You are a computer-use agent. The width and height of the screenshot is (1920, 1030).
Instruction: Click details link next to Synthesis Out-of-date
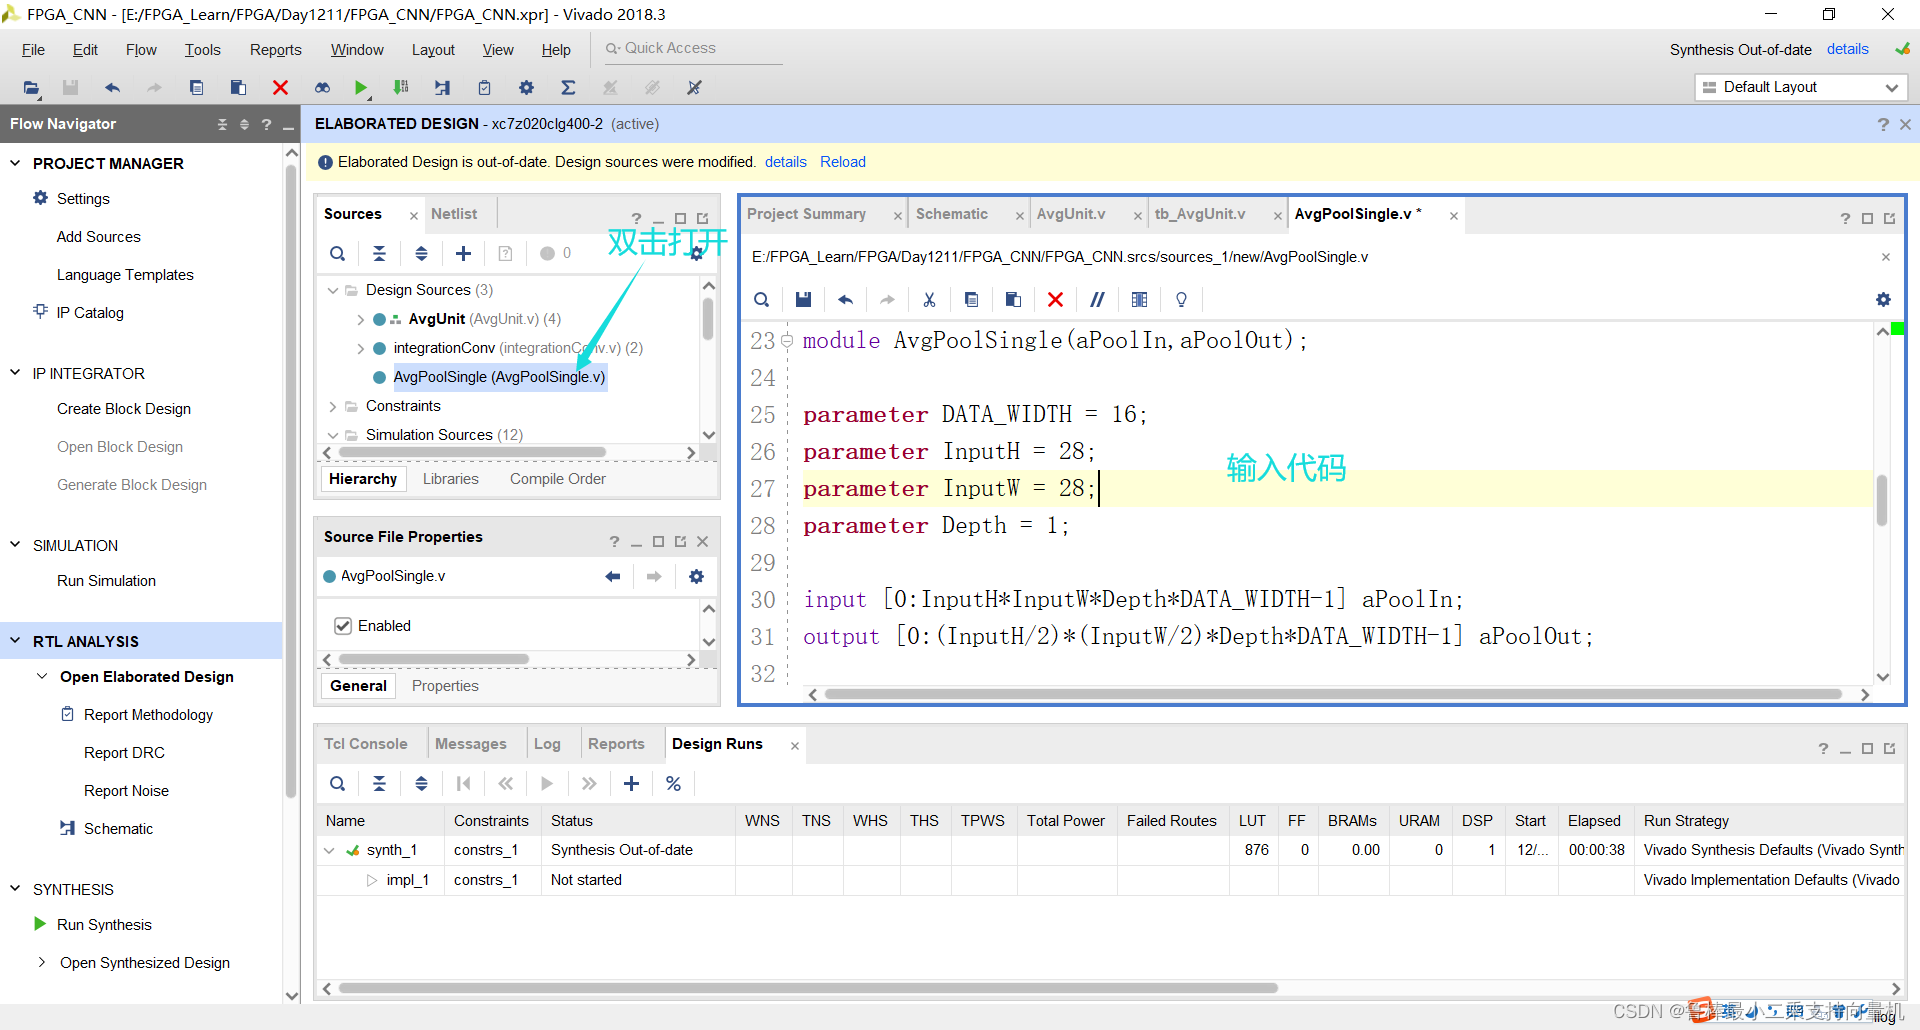[1847, 49]
